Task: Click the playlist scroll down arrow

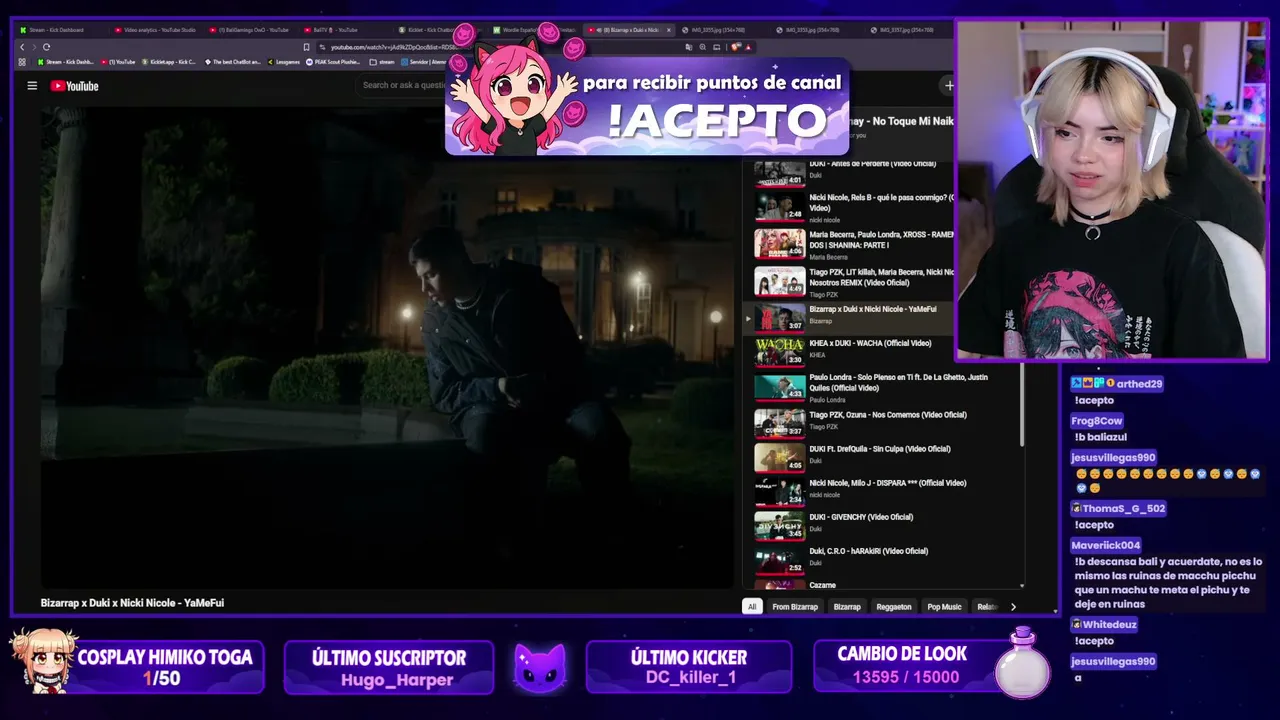Action: tap(1022, 586)
